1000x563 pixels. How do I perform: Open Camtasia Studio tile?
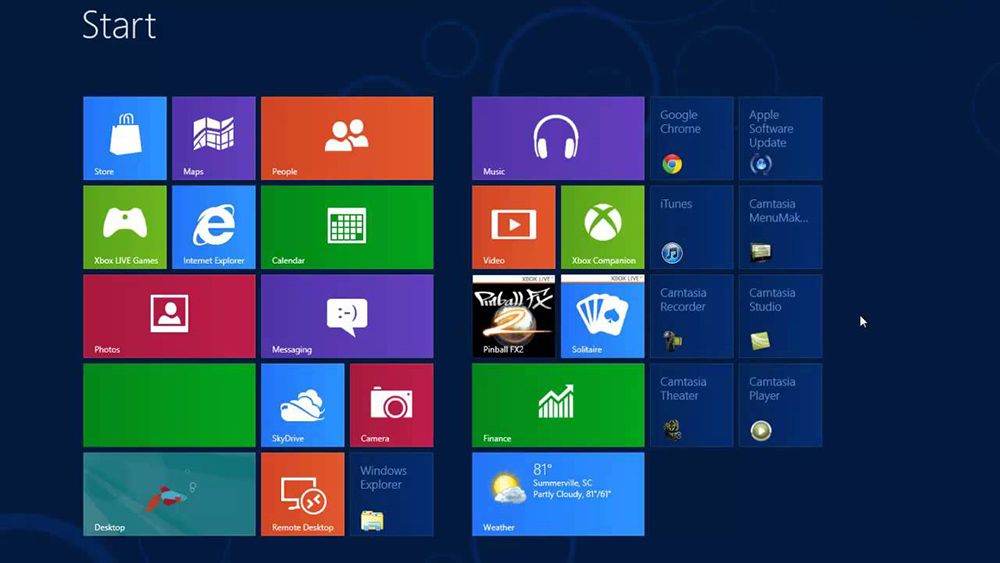pos(781,316)
